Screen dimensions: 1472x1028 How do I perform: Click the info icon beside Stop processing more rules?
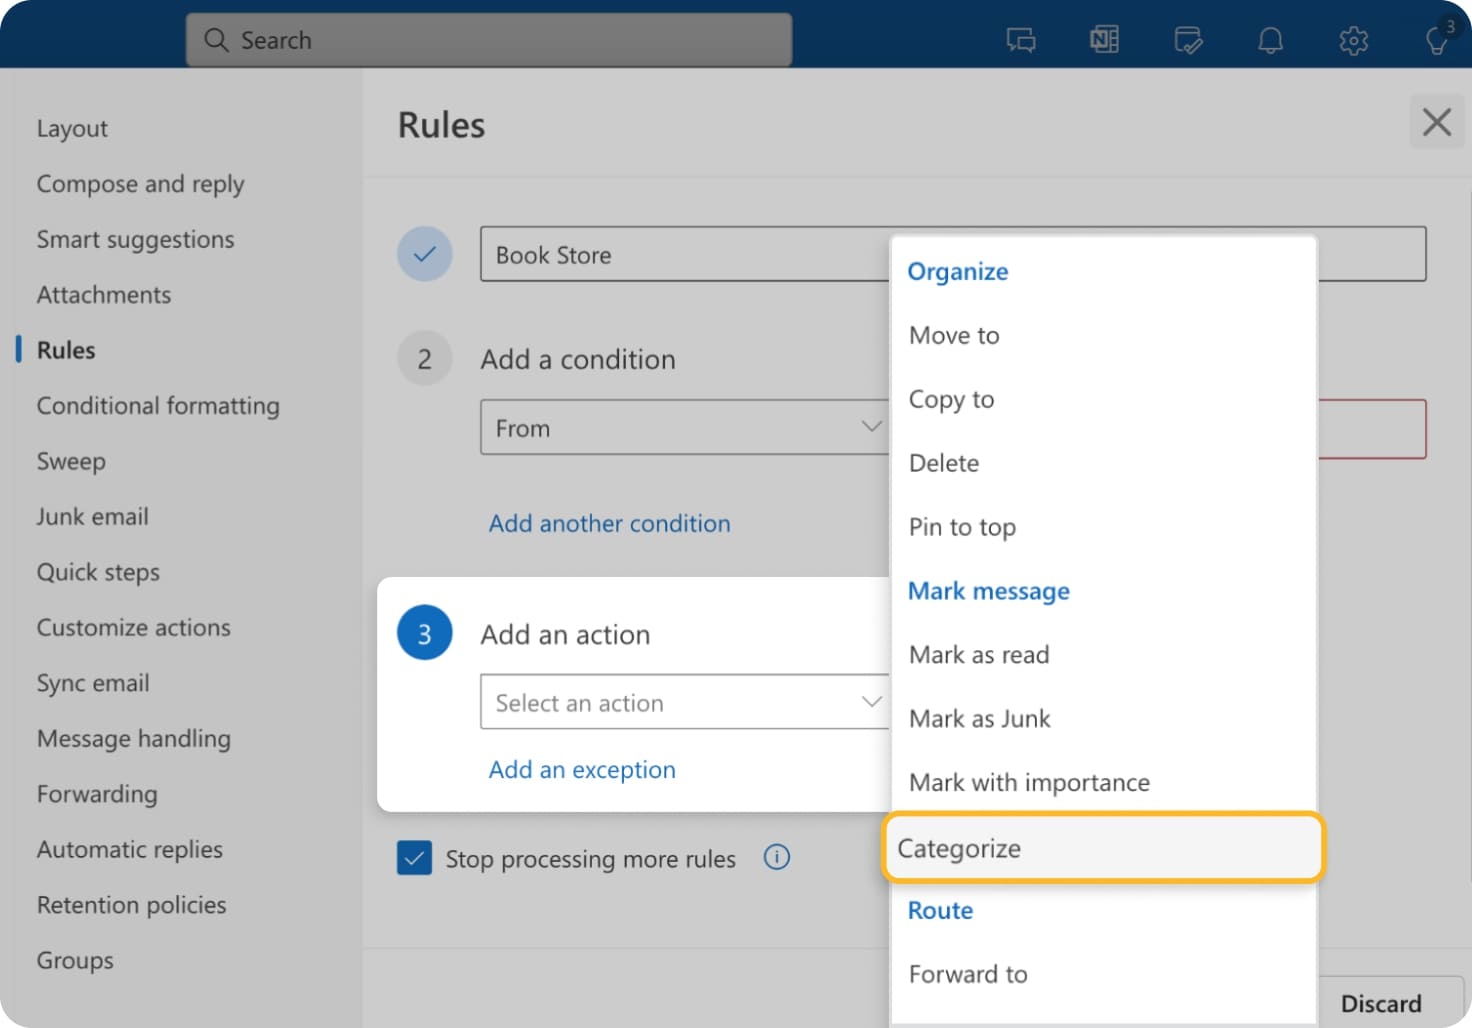coord(777,857)
